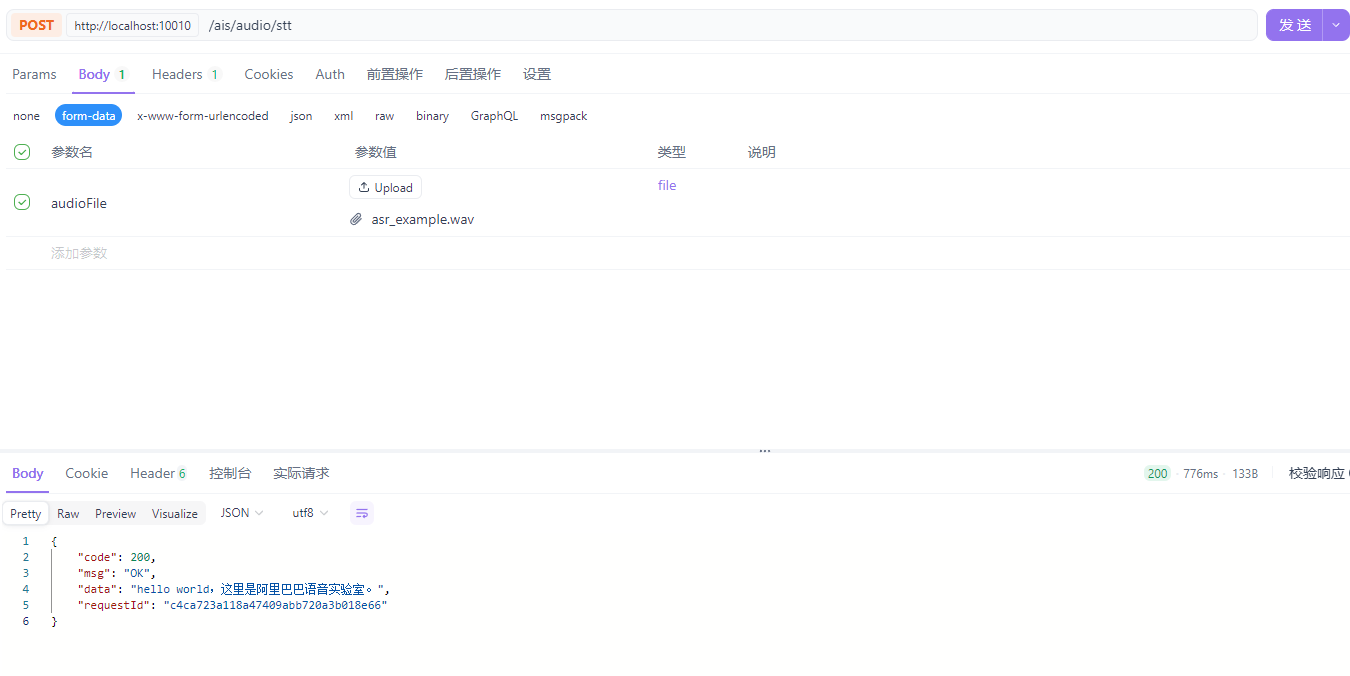Click the 类型 column header
Viewport: 1350px width, 676px height.
point(671,152)
